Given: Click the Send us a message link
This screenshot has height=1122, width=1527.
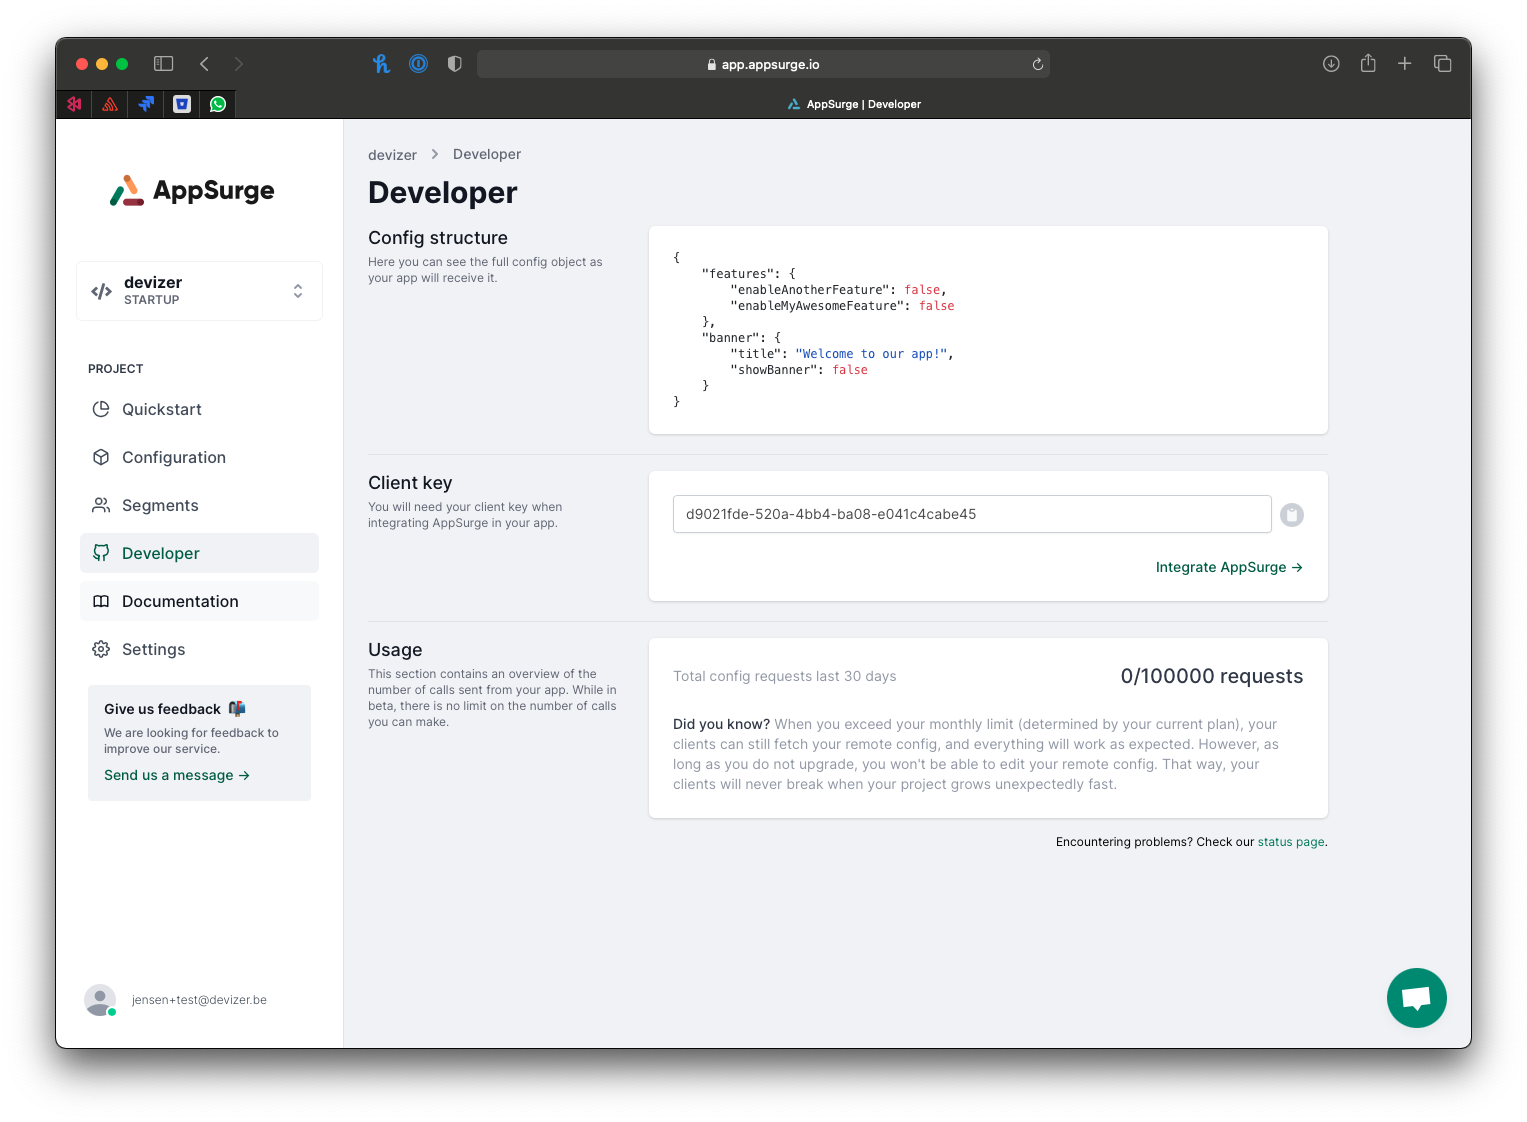Looking at the screenshot, I should click(x=177, y=775).
